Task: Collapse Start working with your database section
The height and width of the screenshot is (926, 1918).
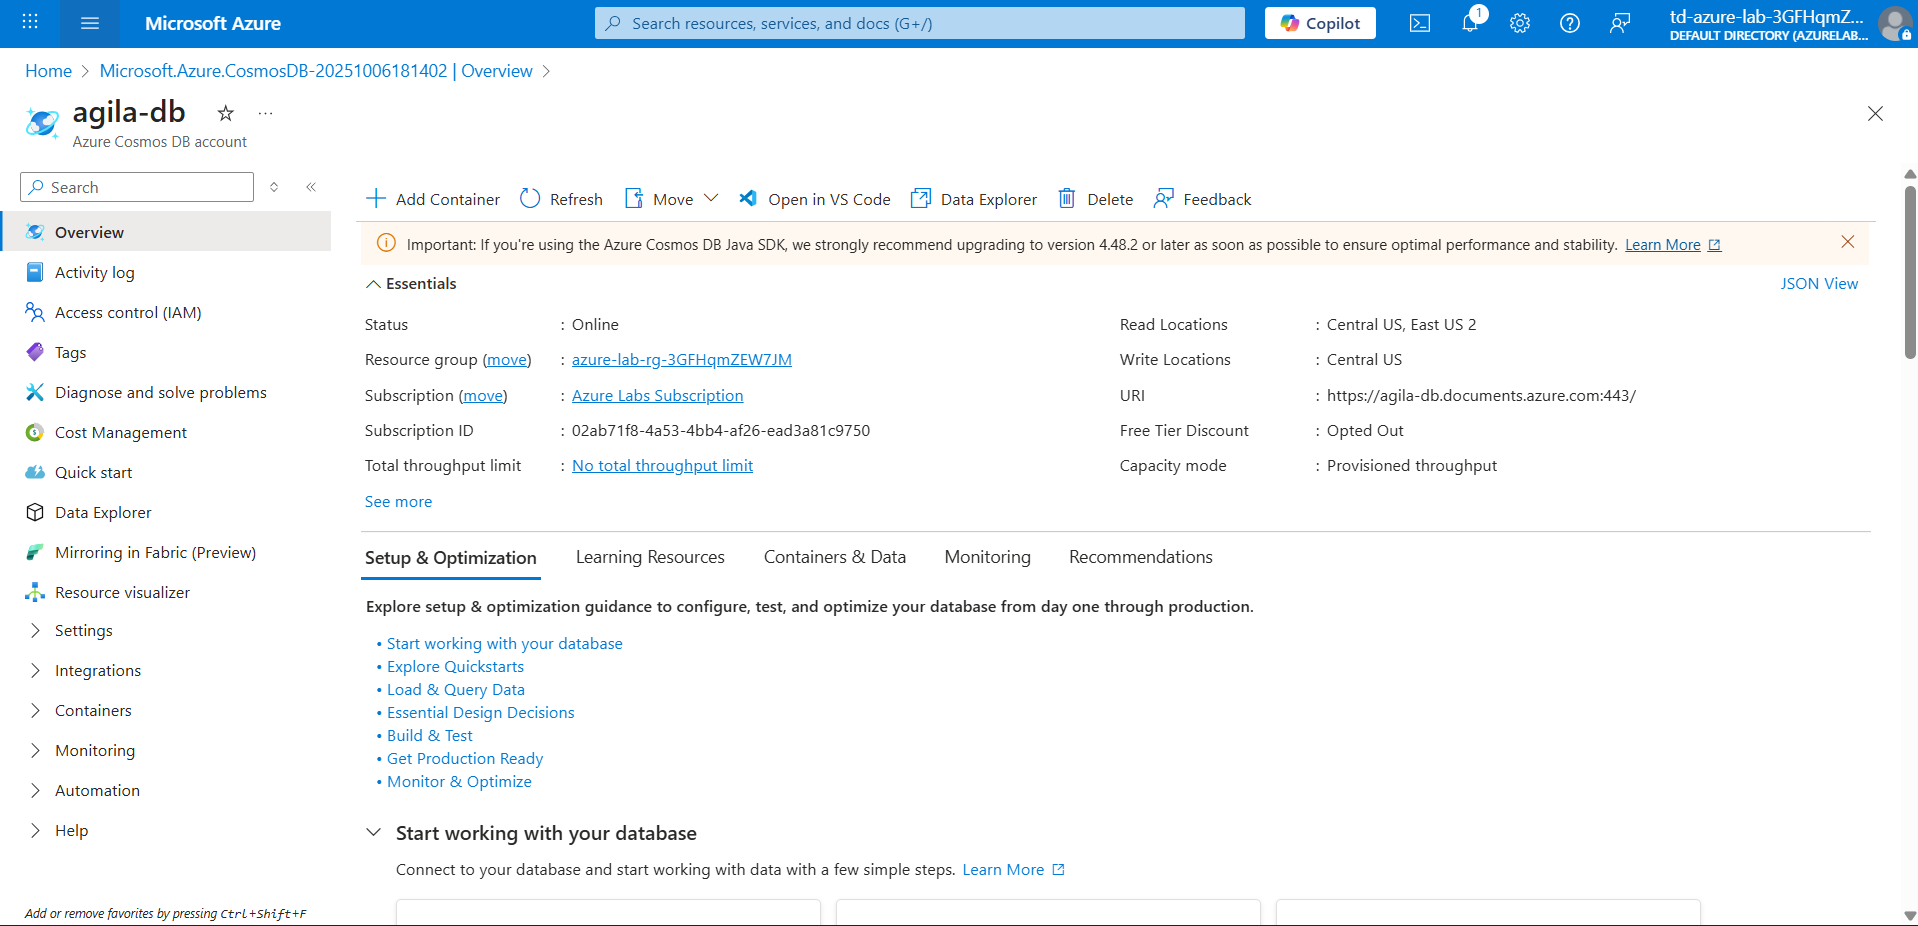Action: (x=374, y=832)
